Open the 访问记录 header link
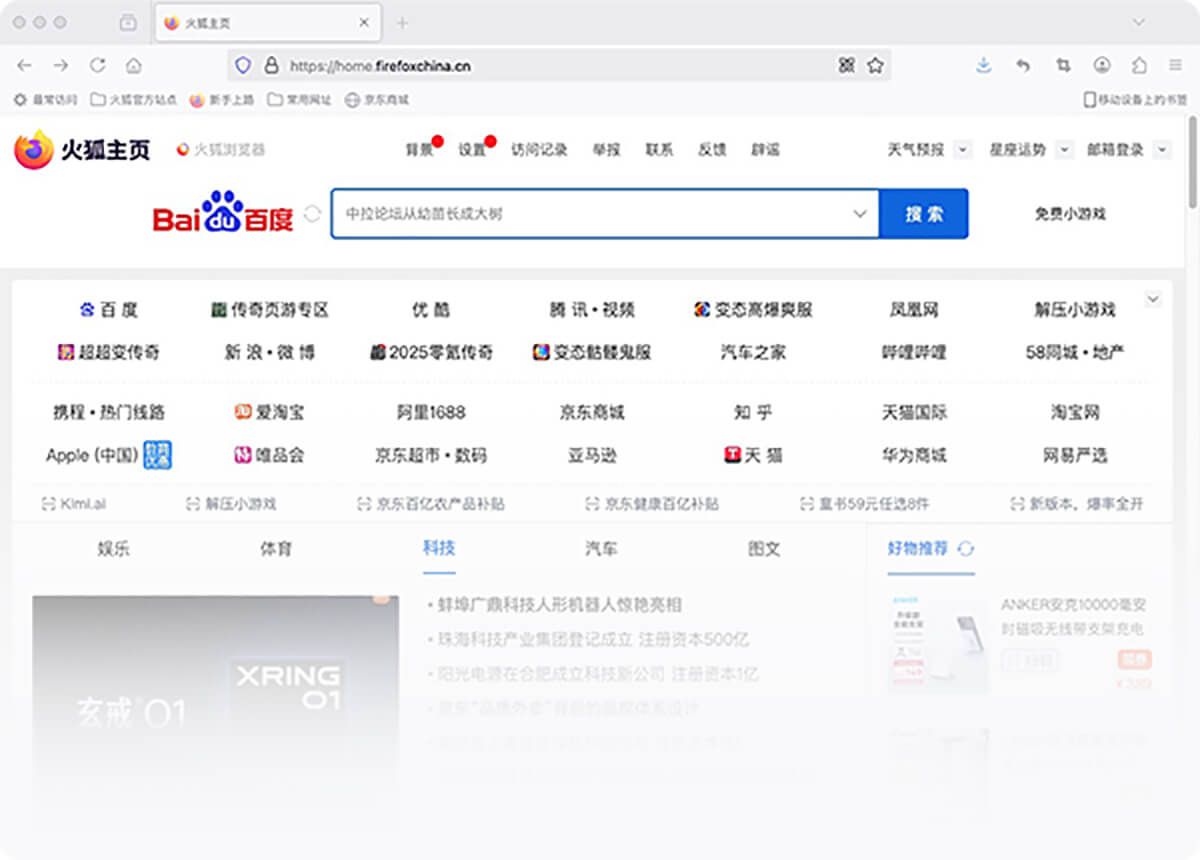 pyautogui.click(x=539, y=150)
